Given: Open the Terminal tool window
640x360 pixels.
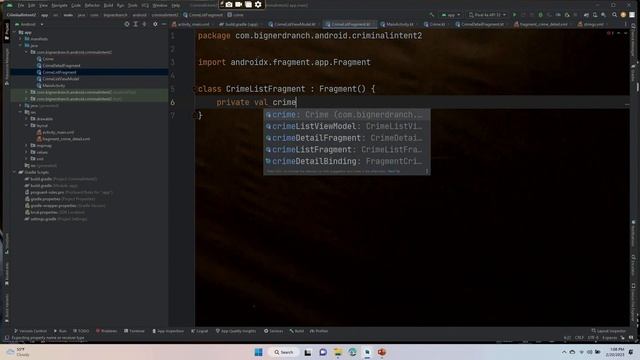Looking at the screenshot, I should 134,331.
